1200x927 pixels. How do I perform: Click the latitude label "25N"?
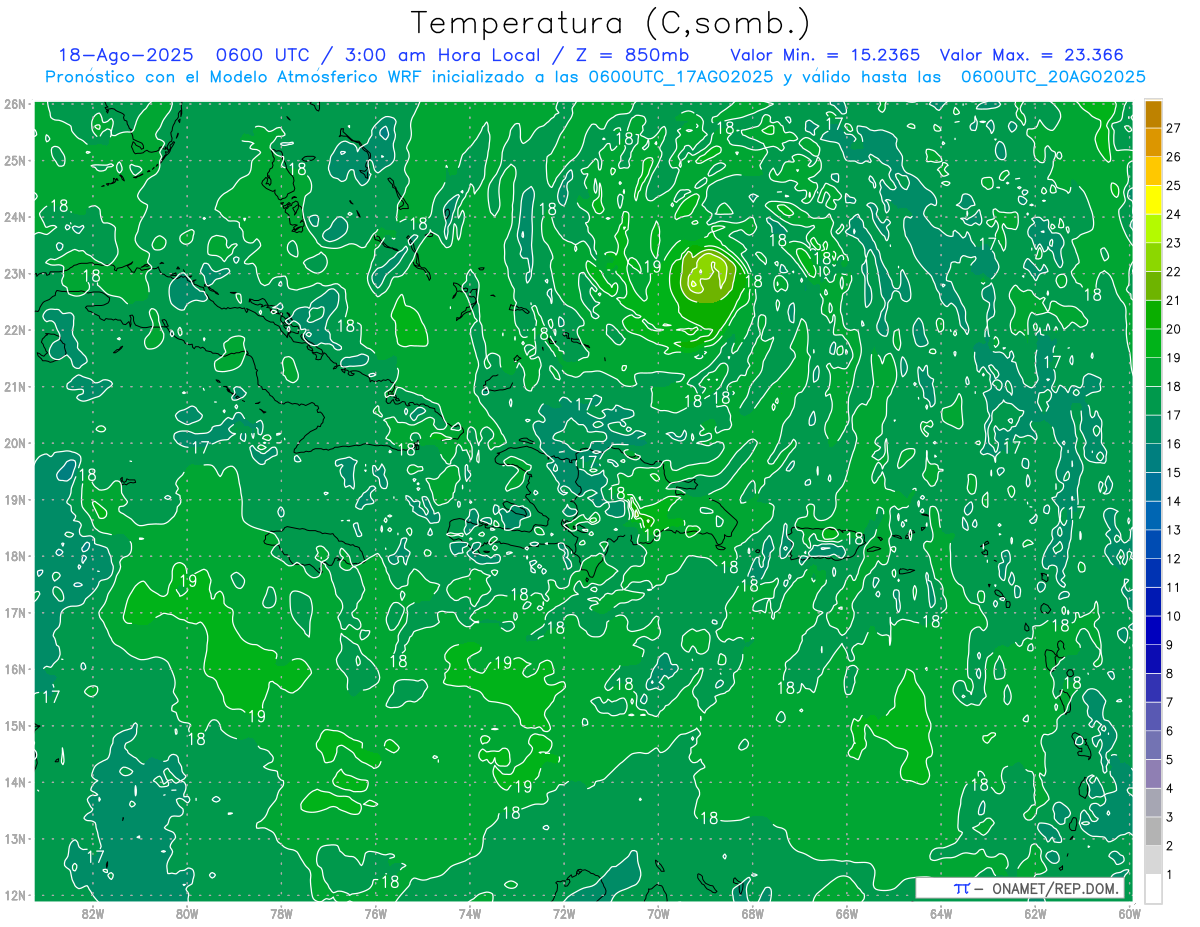pos(15,161)
